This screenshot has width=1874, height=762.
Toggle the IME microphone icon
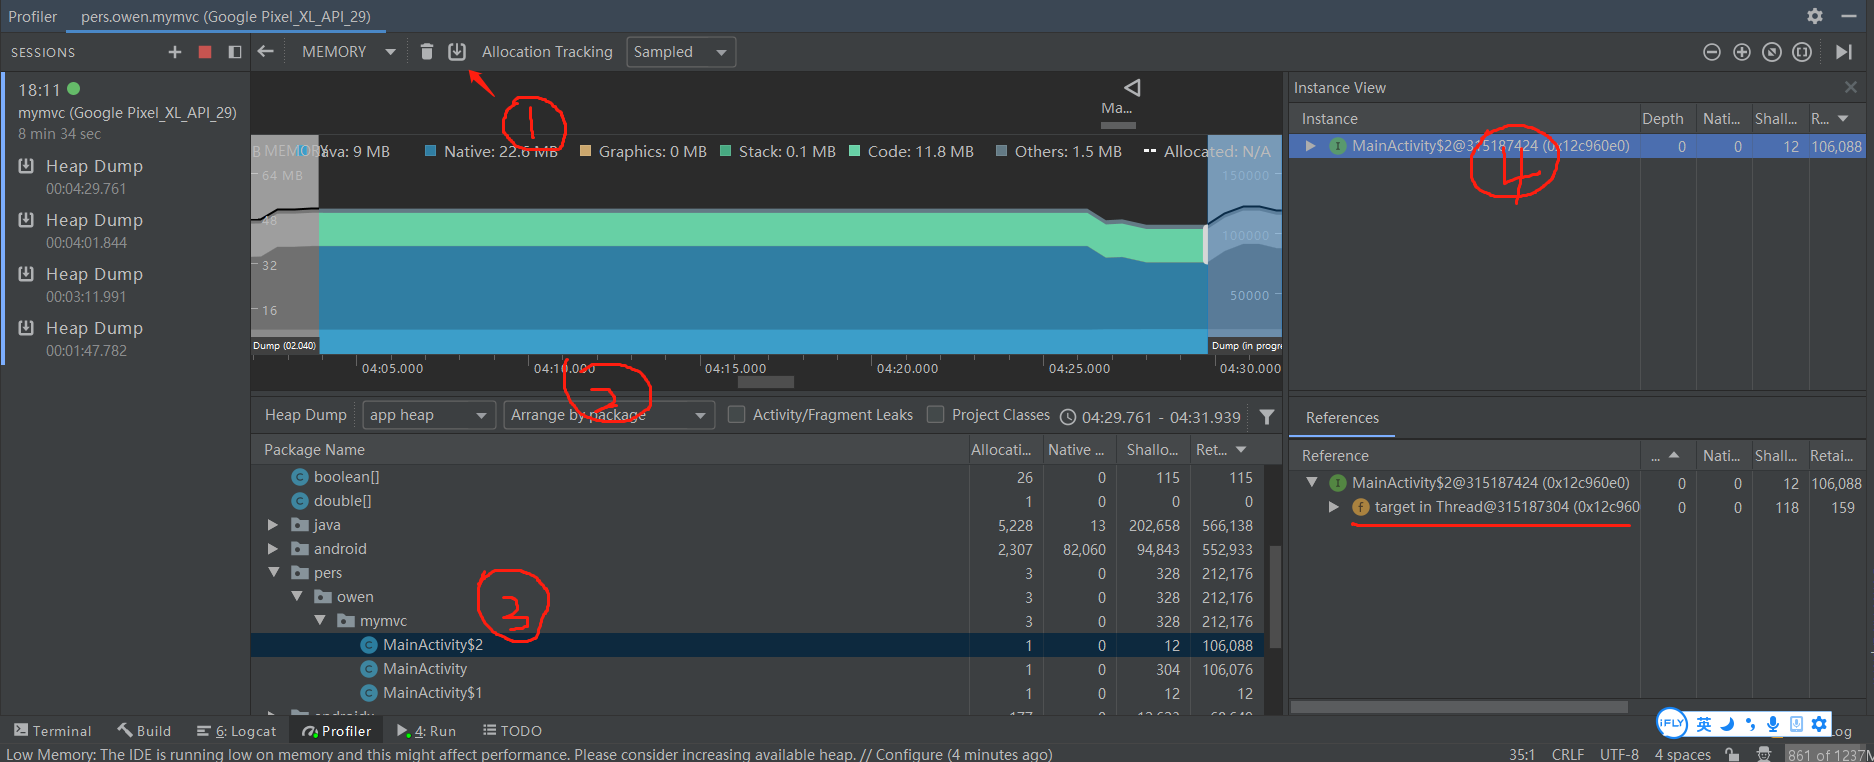1773,724
